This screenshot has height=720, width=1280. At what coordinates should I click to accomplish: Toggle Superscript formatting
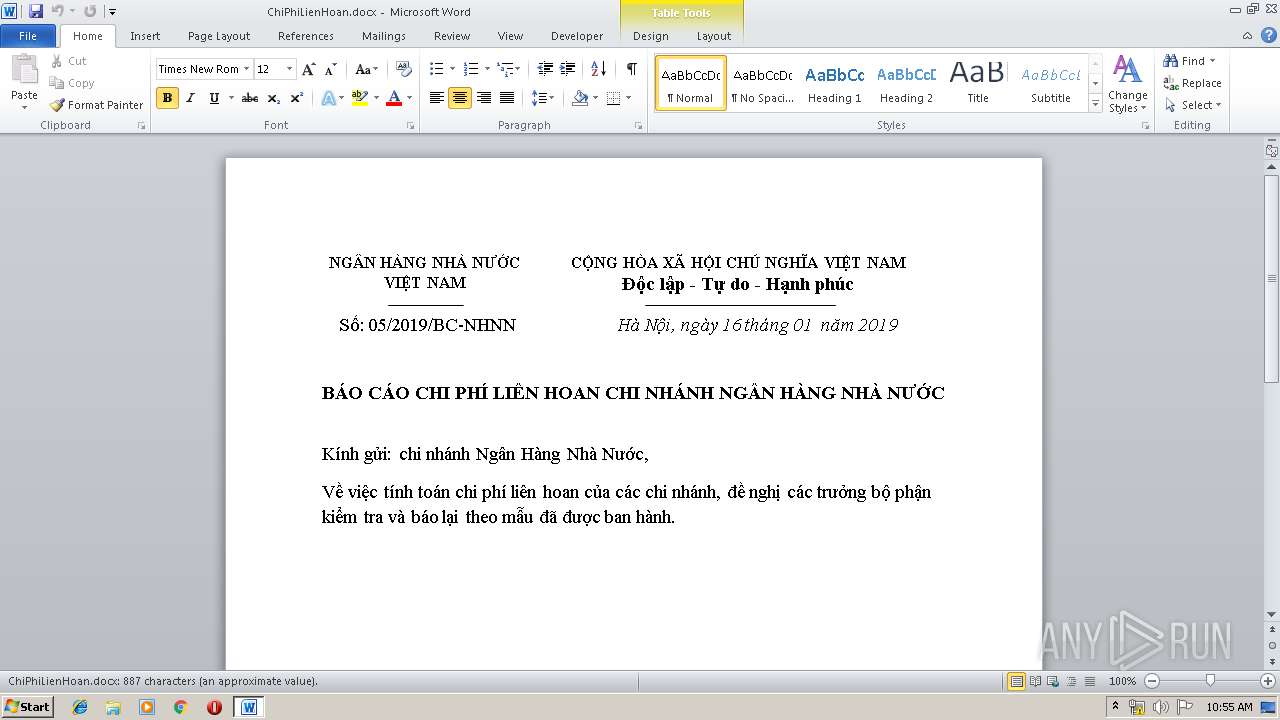(x=297, y=98)
